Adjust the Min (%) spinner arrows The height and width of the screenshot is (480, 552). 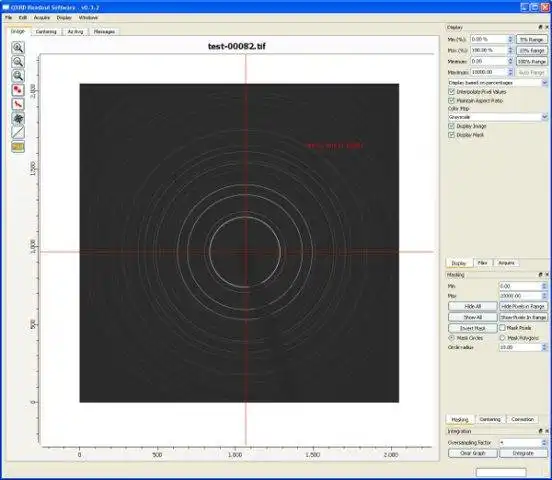tap(510, 39)
